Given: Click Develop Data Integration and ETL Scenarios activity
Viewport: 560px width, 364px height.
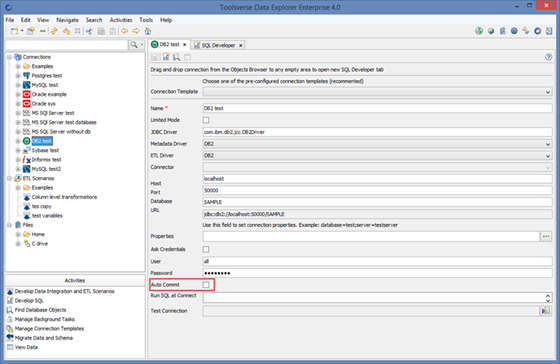Looking at the screenshot, I should click(65, 291).
